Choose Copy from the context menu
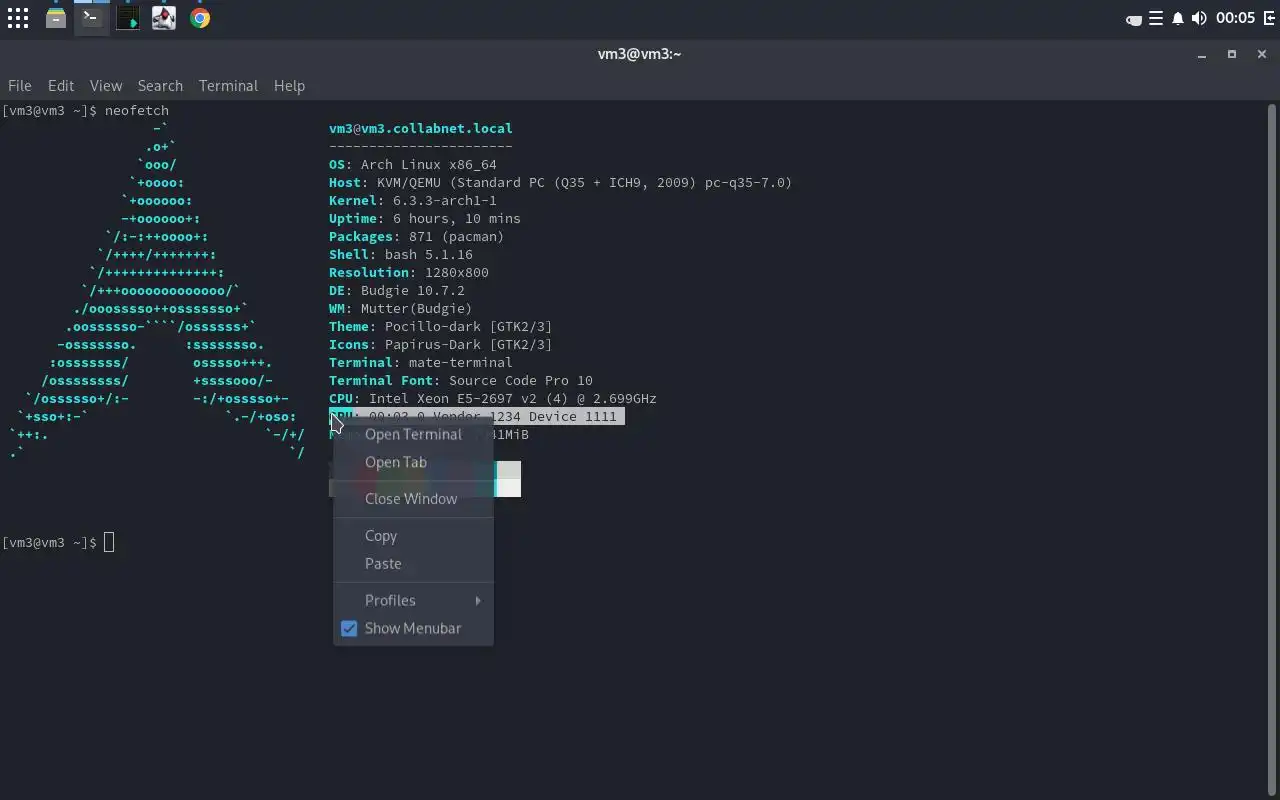Image resolution: width=1280 pixels, height=800 pixels. 413,535
